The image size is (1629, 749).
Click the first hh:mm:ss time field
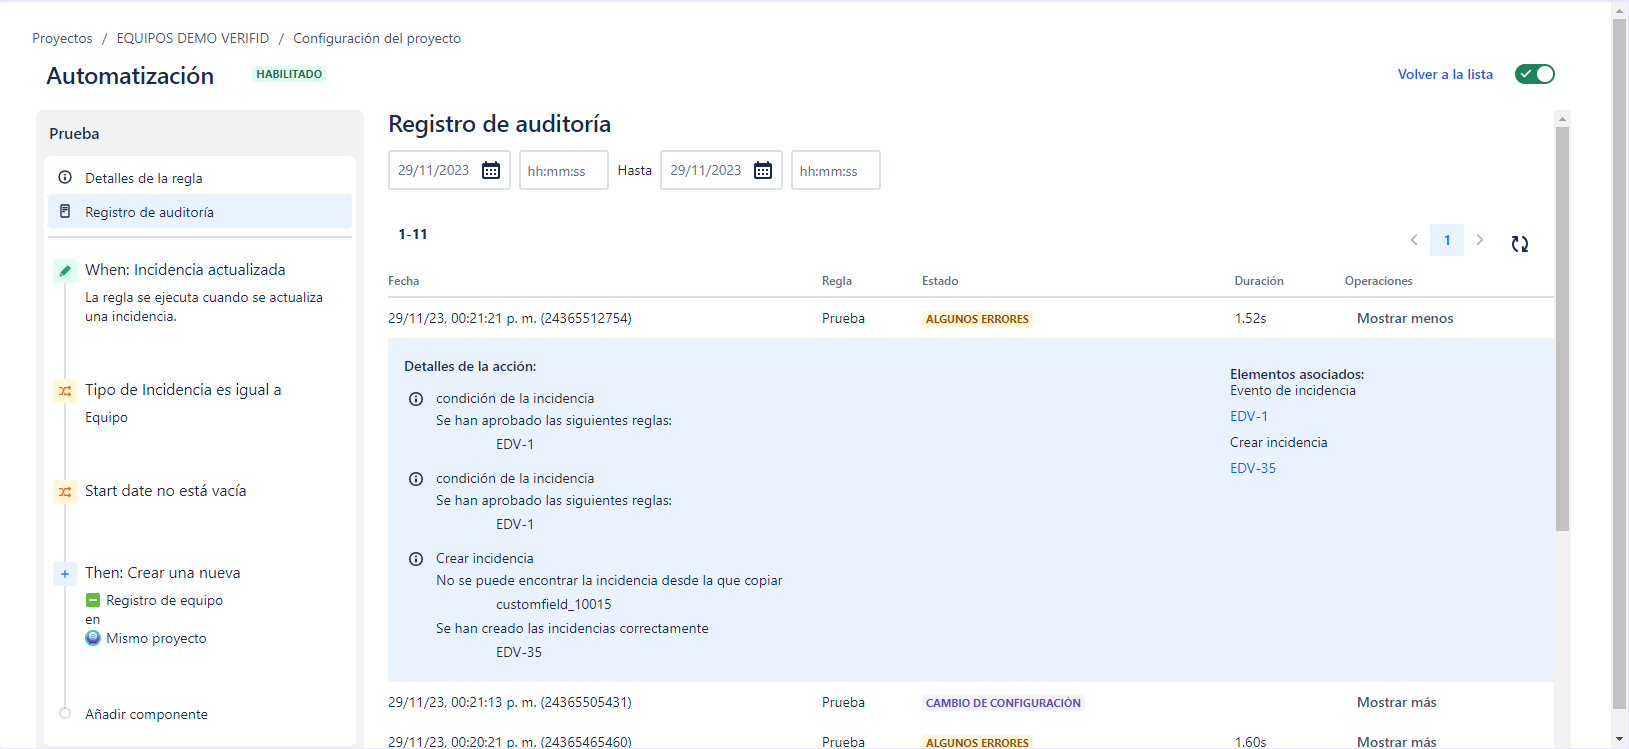564,170
